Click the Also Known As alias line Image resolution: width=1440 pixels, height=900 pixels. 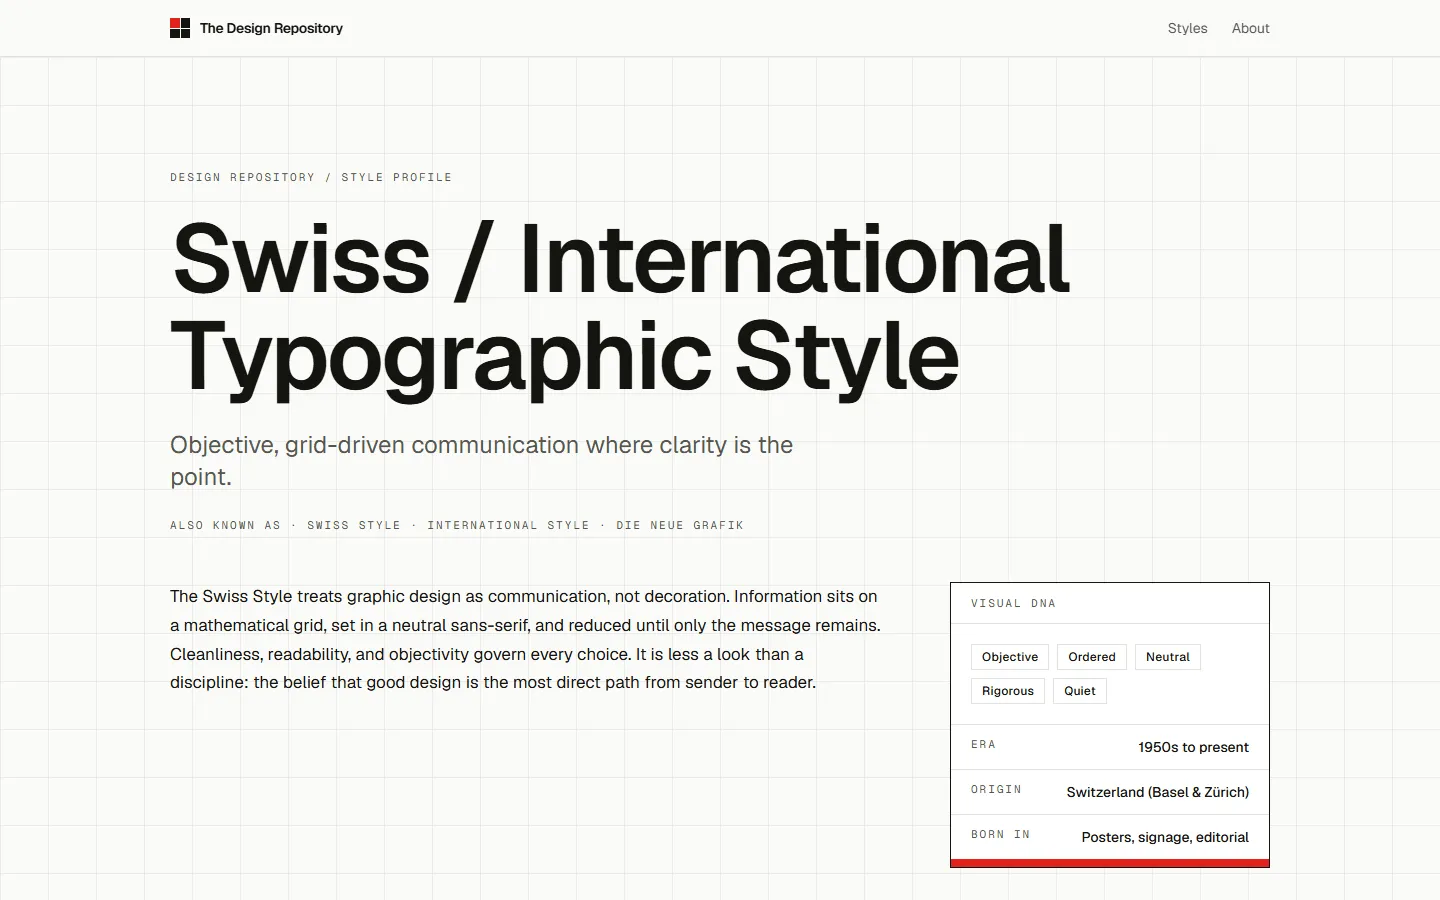(457, 525)
